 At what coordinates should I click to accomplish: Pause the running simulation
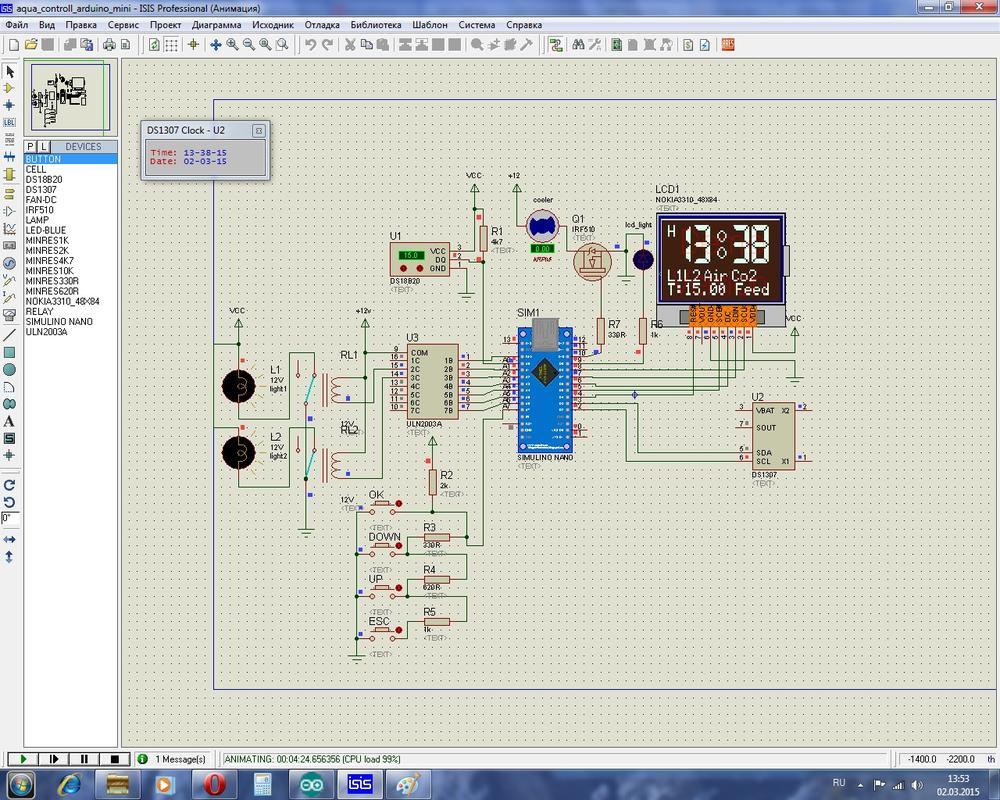pos(85,760)
